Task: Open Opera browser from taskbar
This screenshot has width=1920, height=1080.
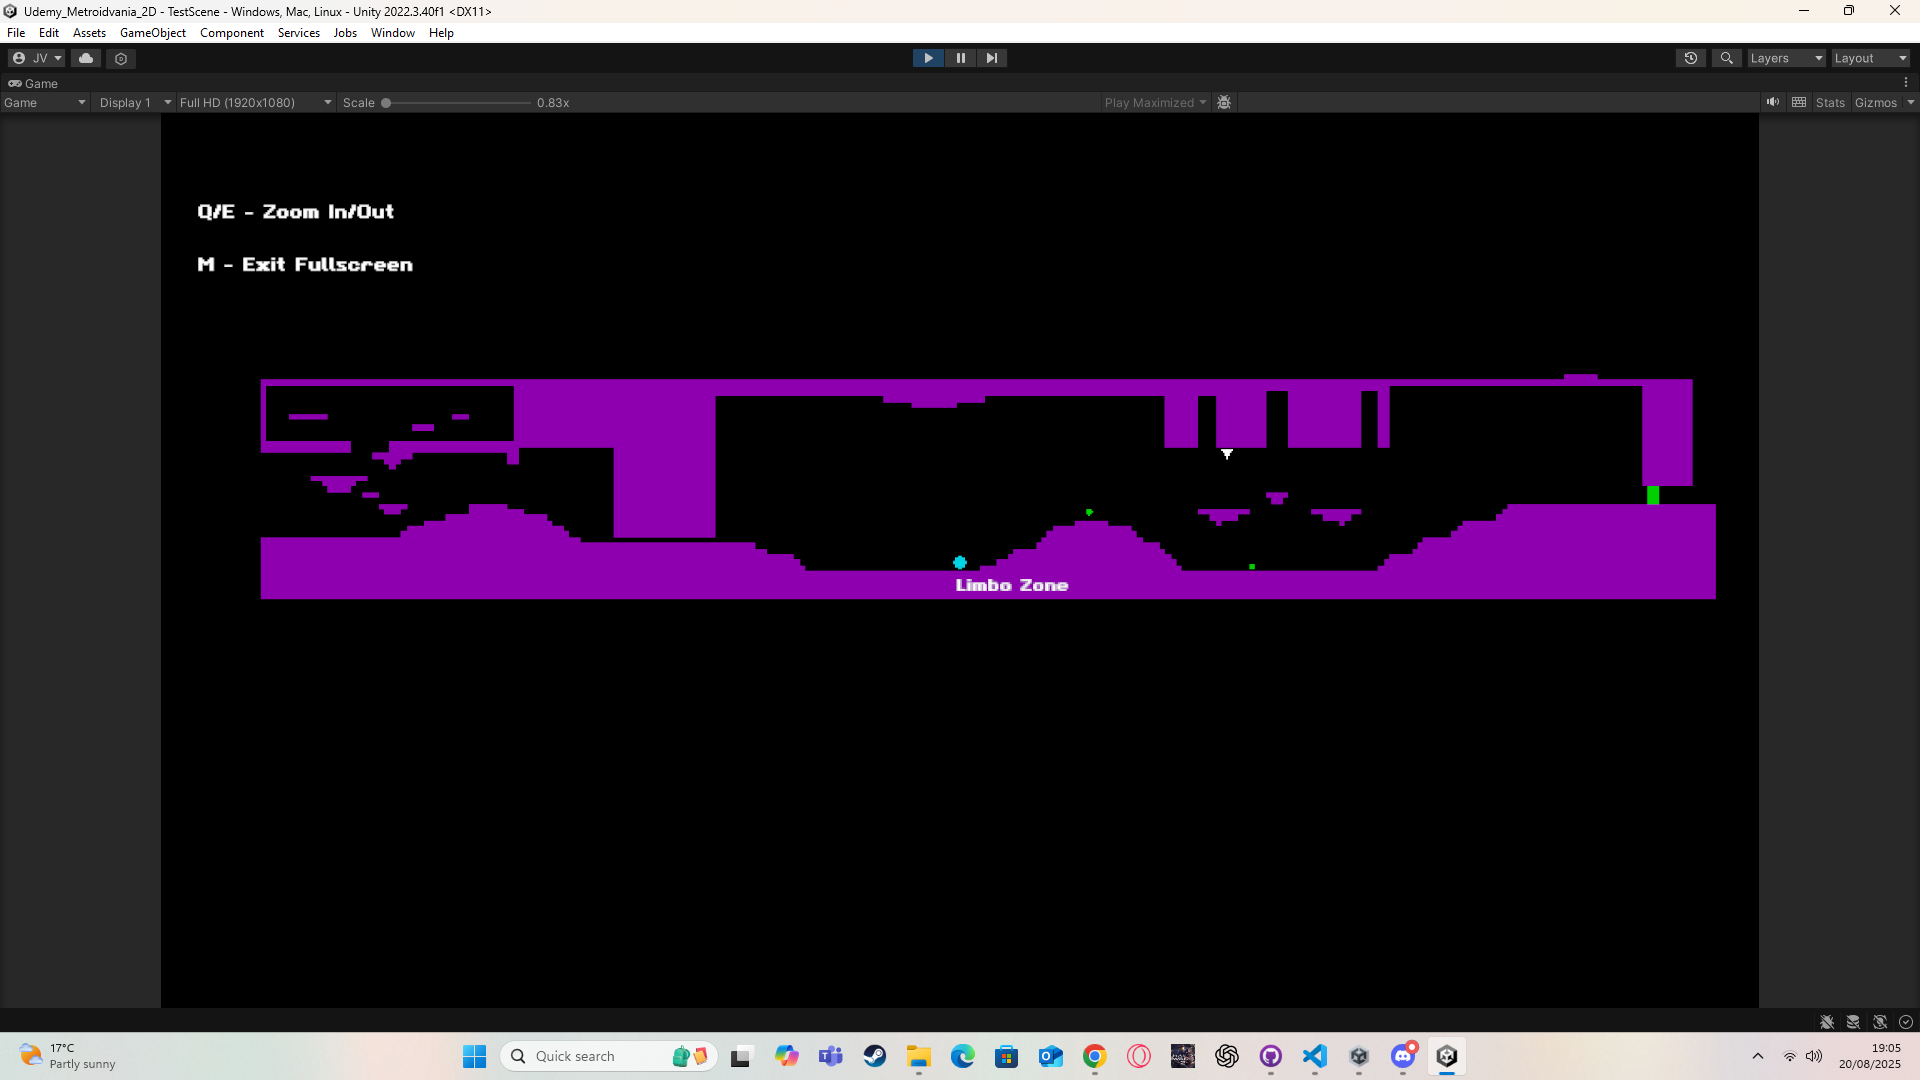Action: point(1139,1056)
